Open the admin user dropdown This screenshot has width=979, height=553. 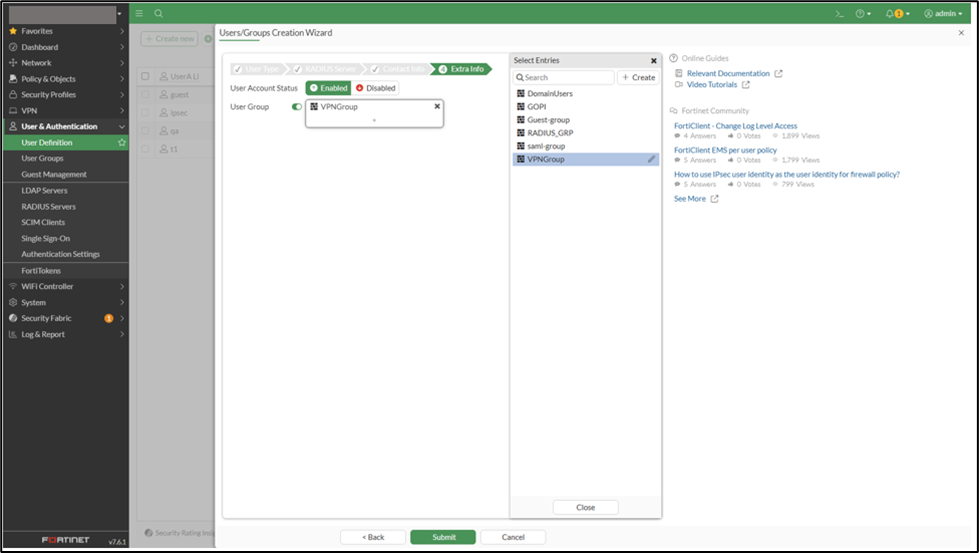click(x=943, y=14)
